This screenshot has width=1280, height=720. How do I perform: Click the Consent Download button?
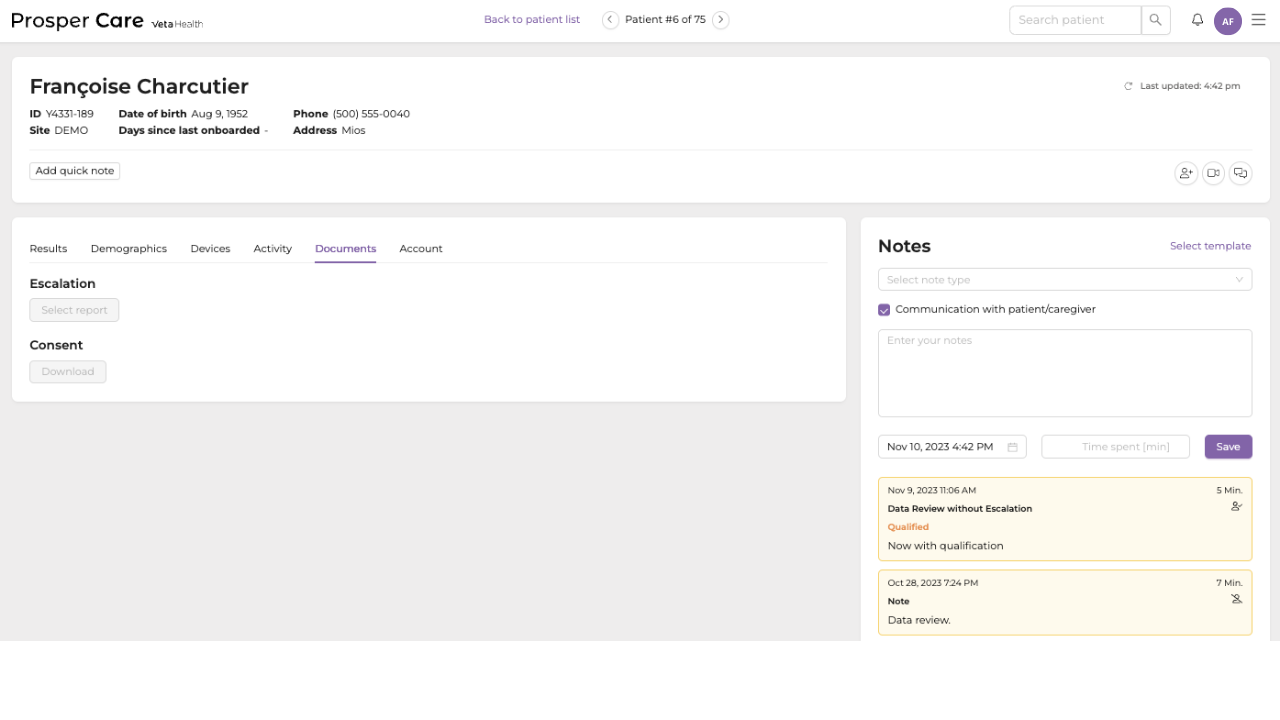(68, 372)
